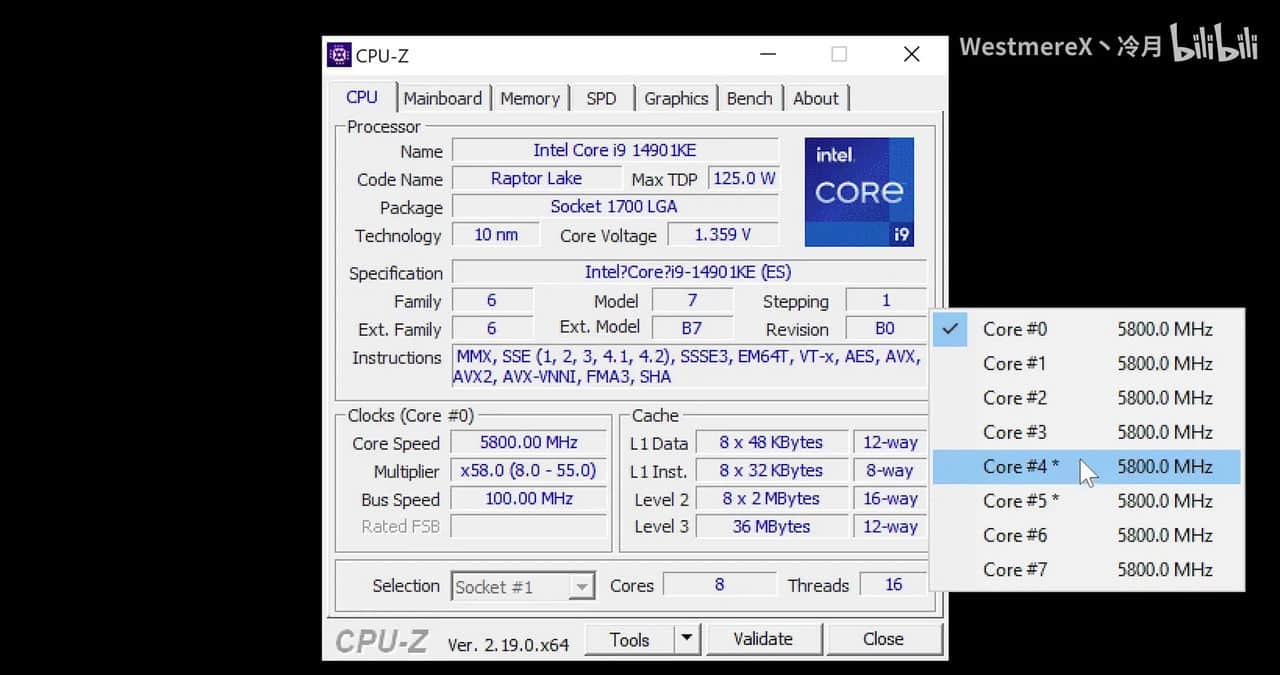
Task: Click the Level 2 value 8 x 2 MBytes
Action: pos(771,498)
